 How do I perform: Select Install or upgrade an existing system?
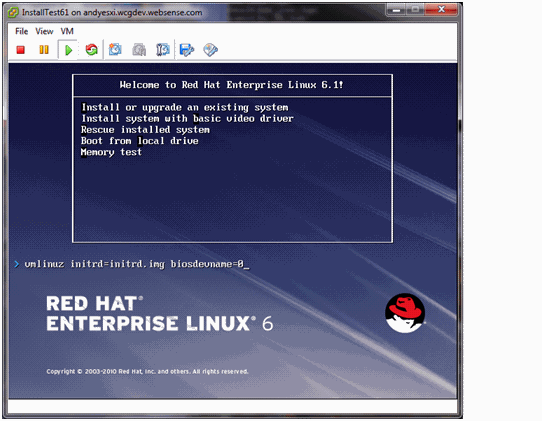click(x=185, y=107)
